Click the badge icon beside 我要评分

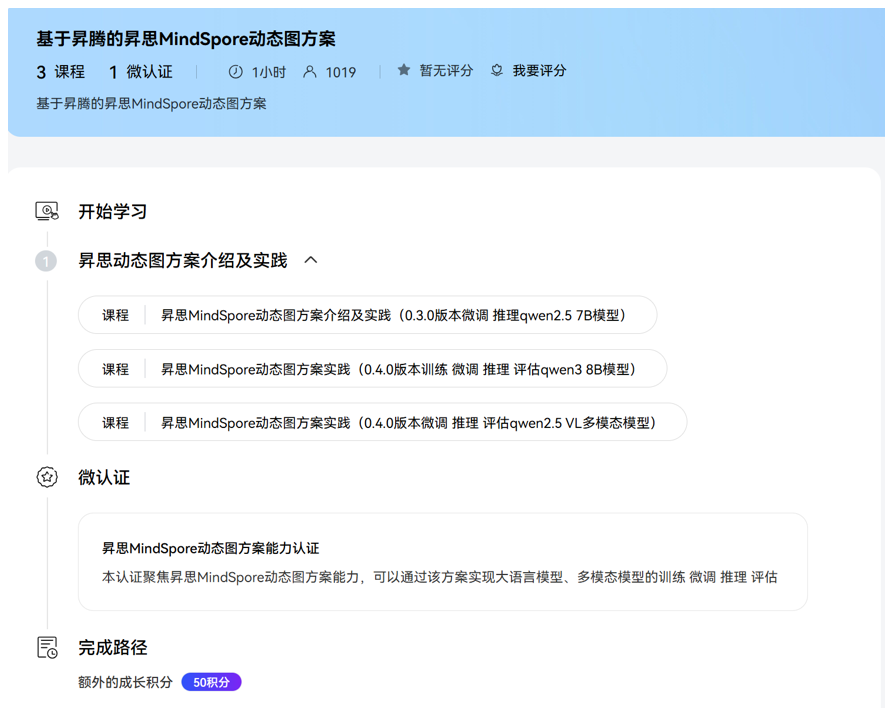tap(497, 70)
